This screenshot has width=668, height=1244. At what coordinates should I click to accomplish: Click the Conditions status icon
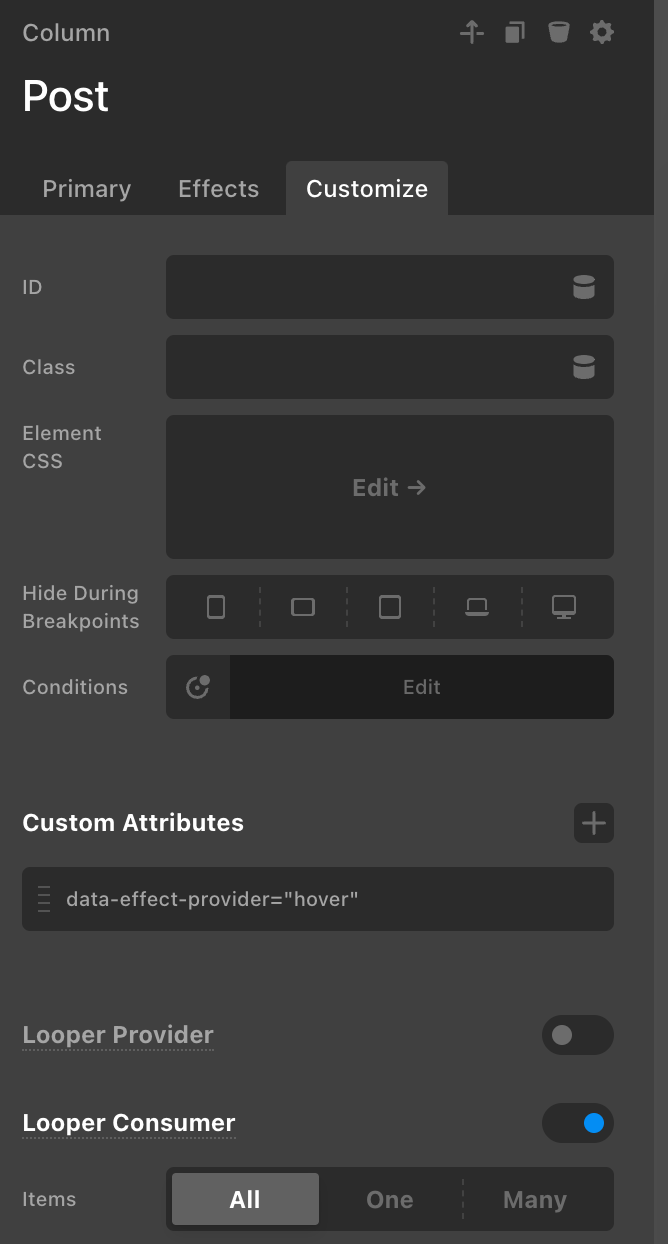point(198,687)
